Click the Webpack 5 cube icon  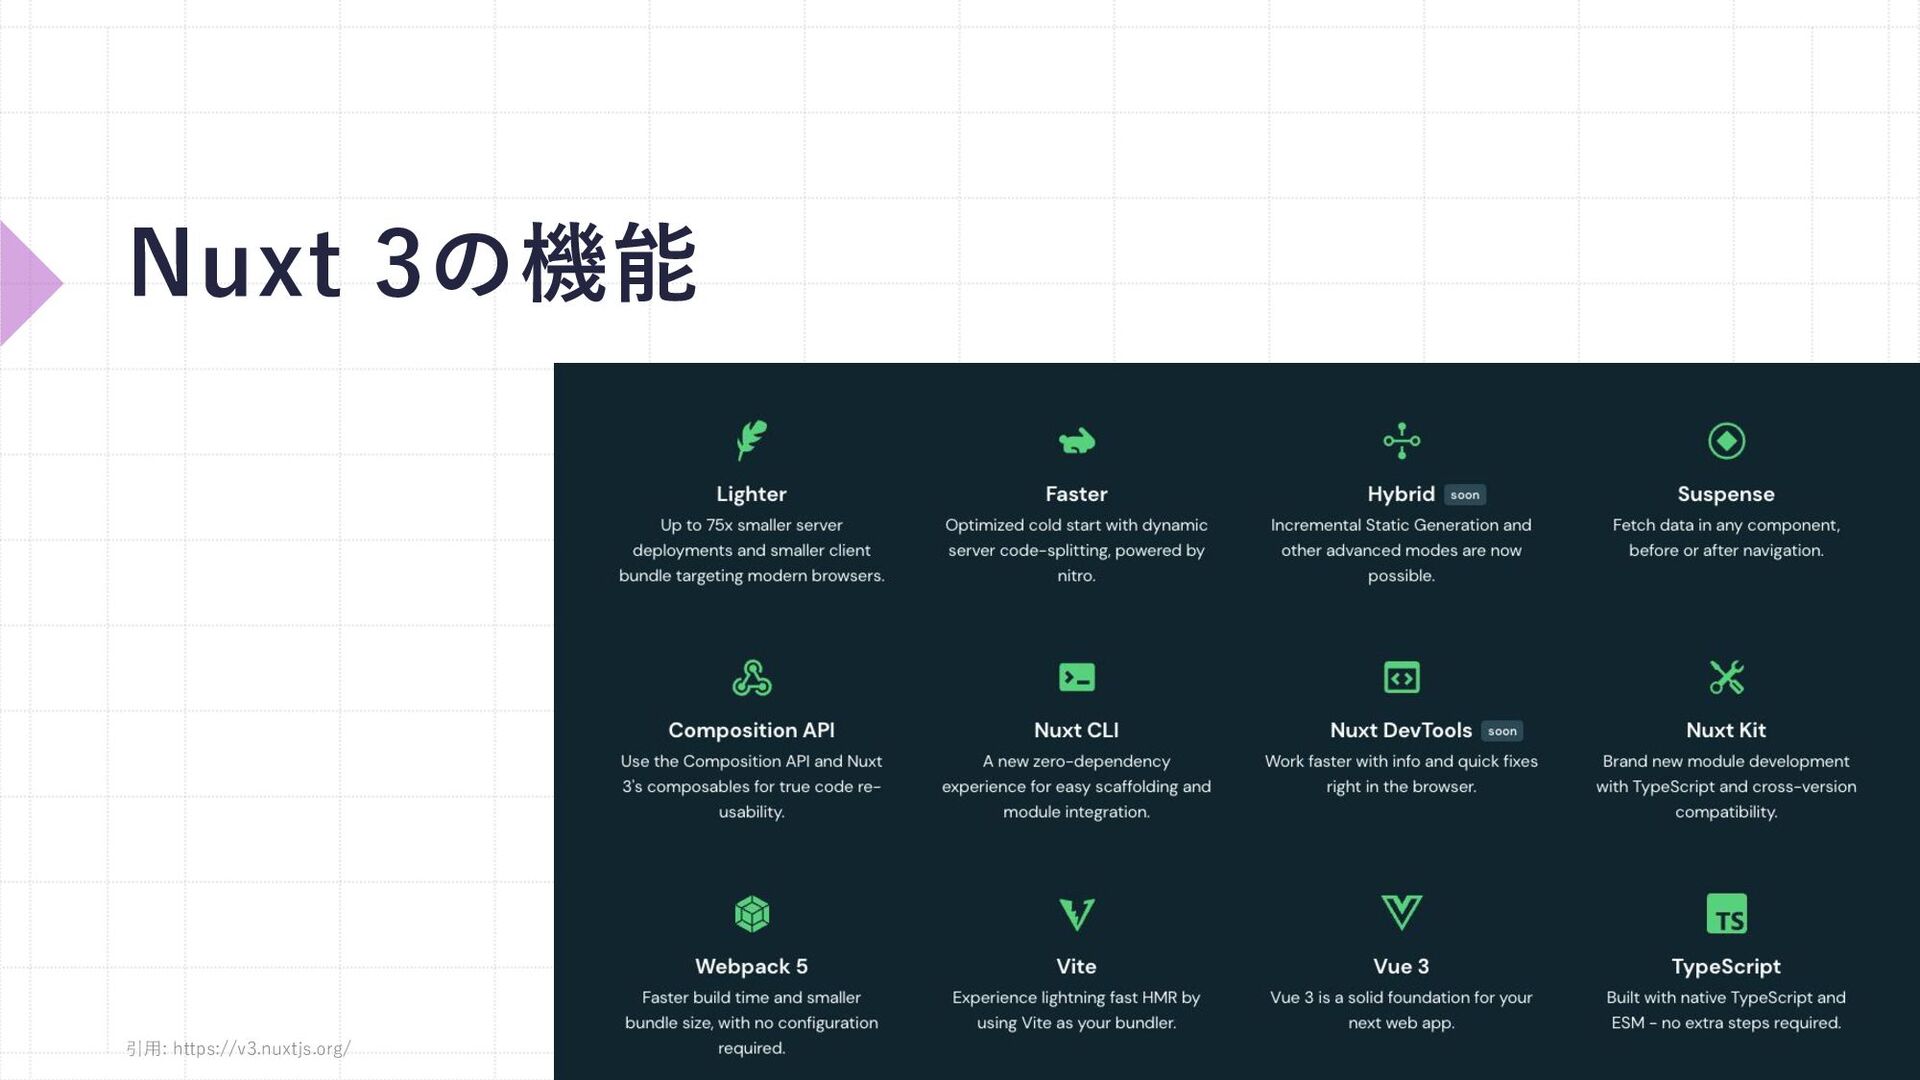click(x=752, y=914)
